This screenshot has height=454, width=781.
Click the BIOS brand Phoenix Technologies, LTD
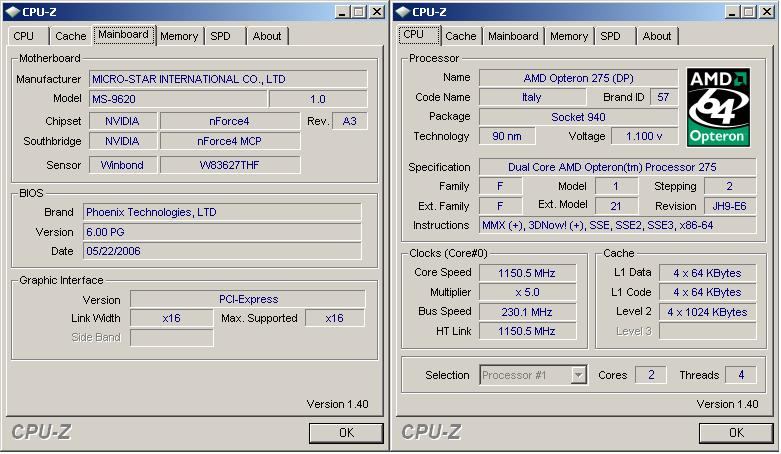(x=222, y=212)
